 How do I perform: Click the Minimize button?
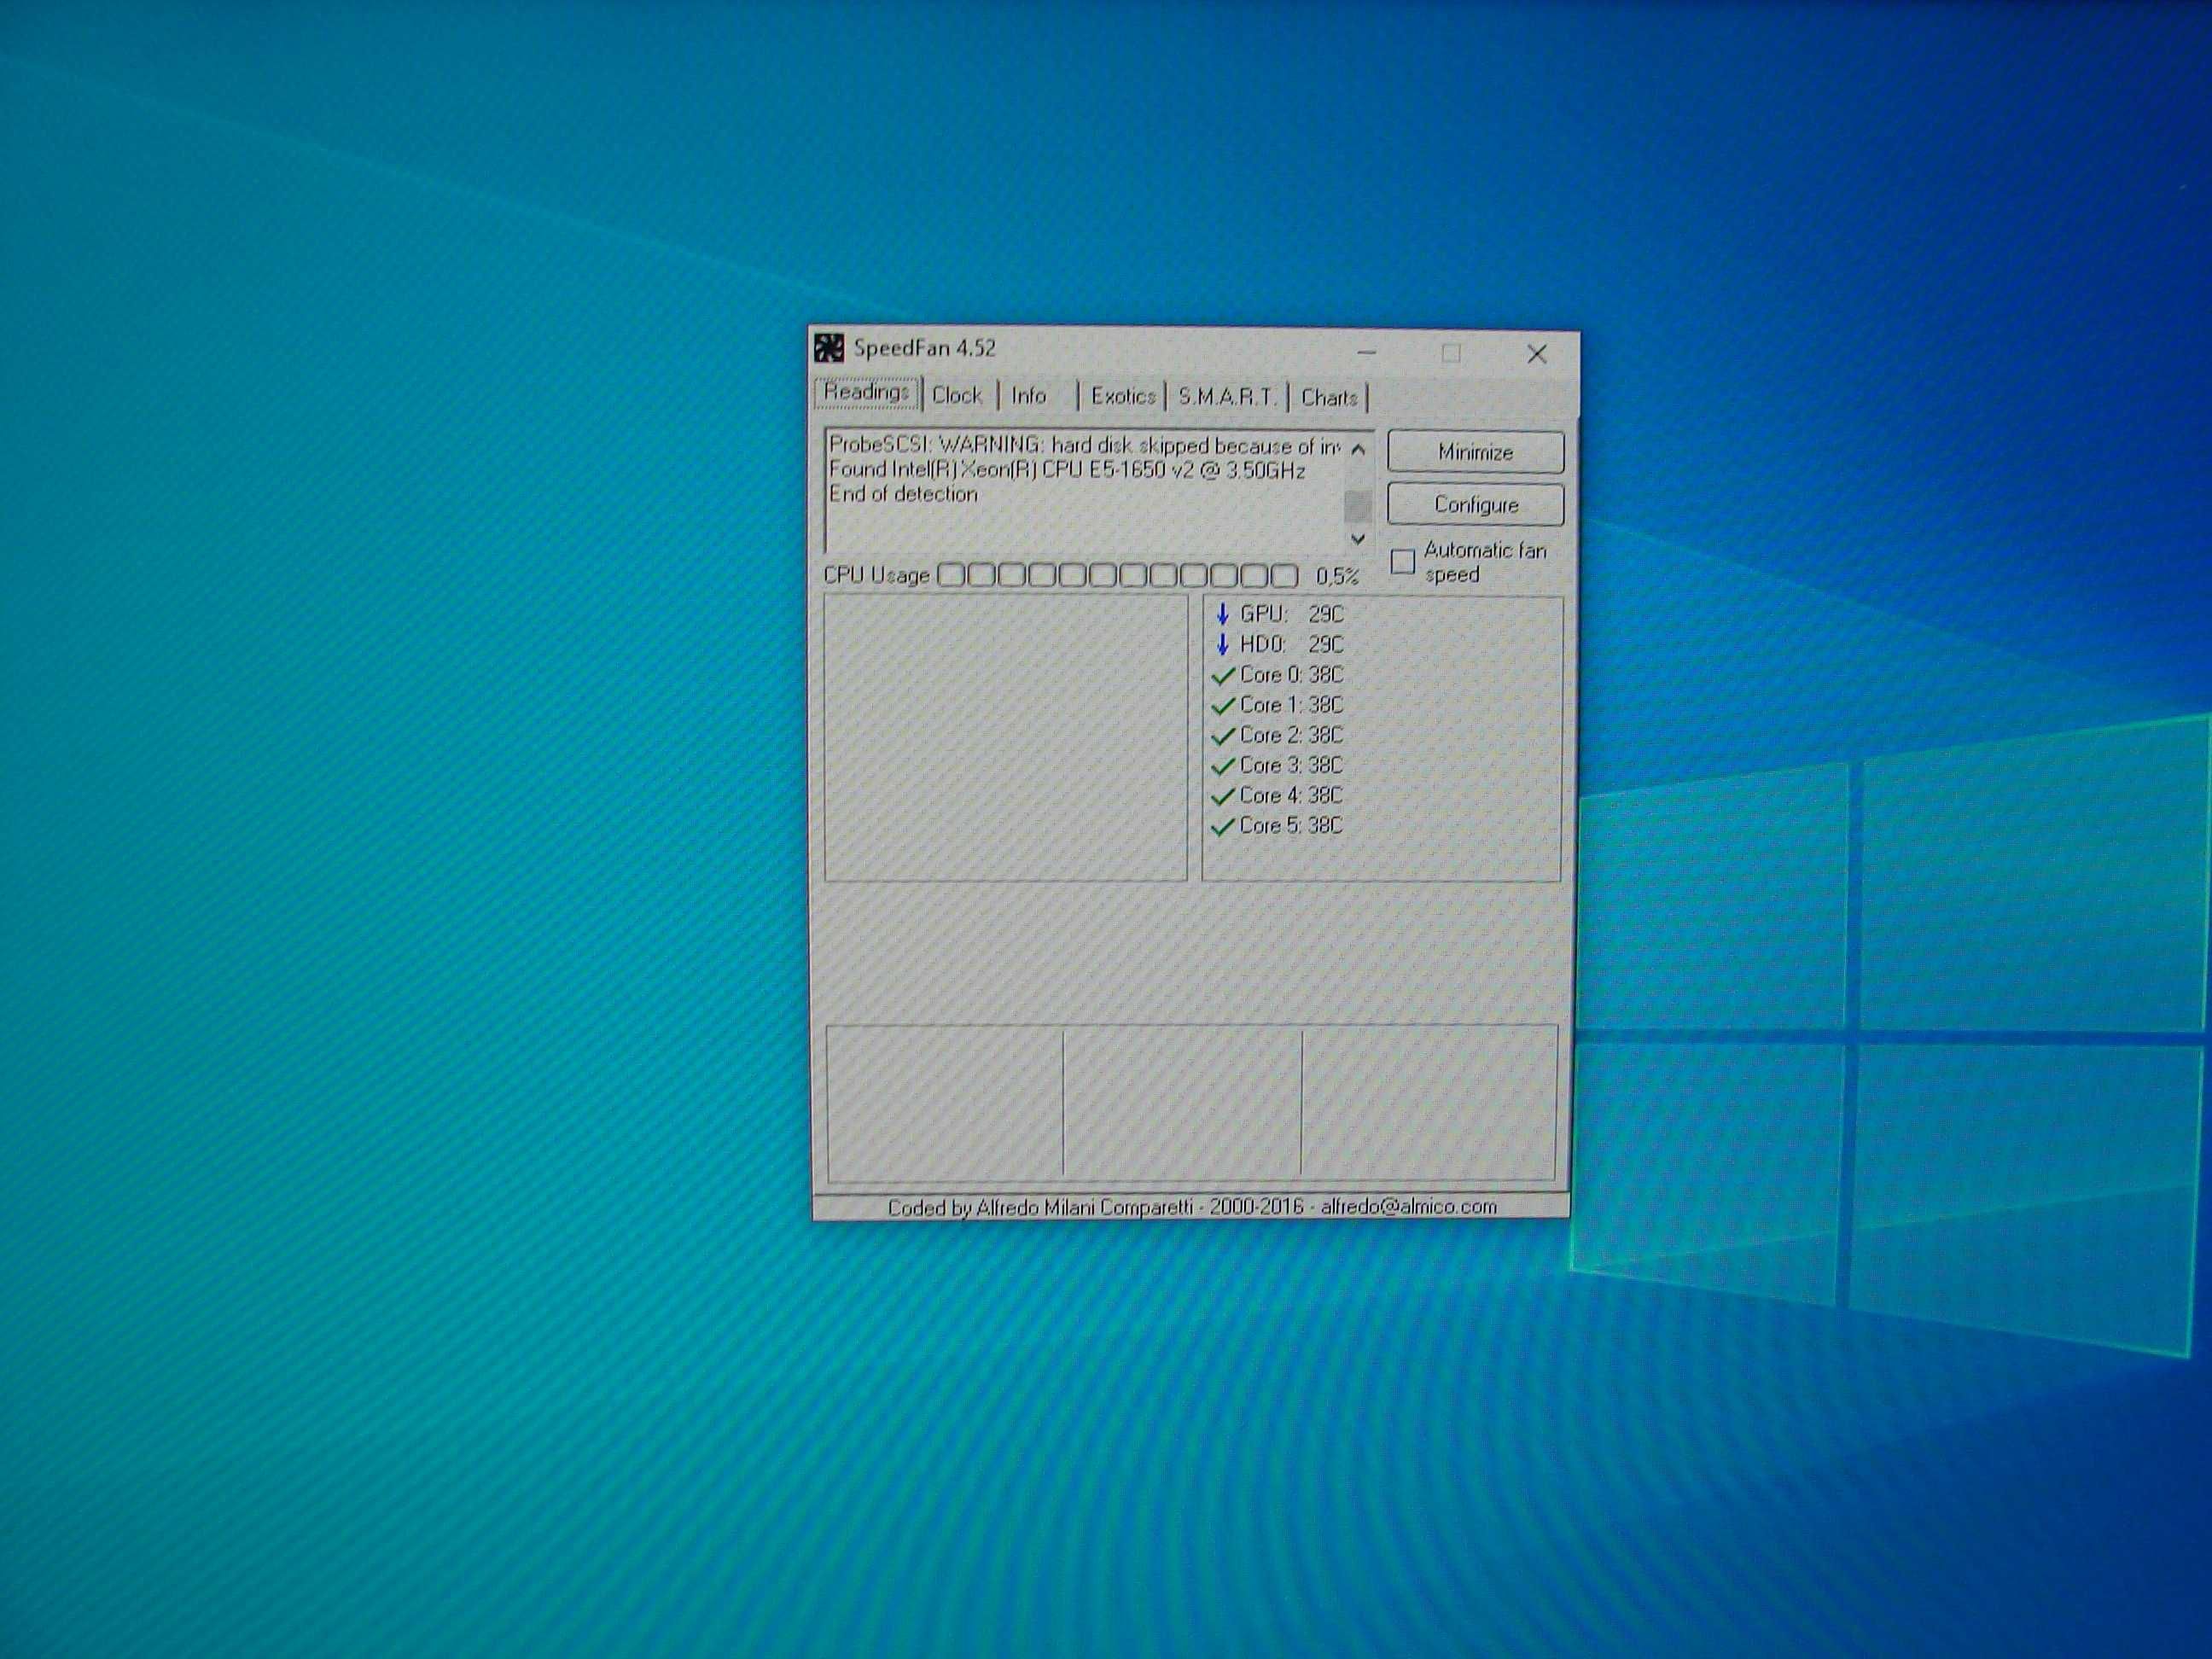pos(1475,452)
